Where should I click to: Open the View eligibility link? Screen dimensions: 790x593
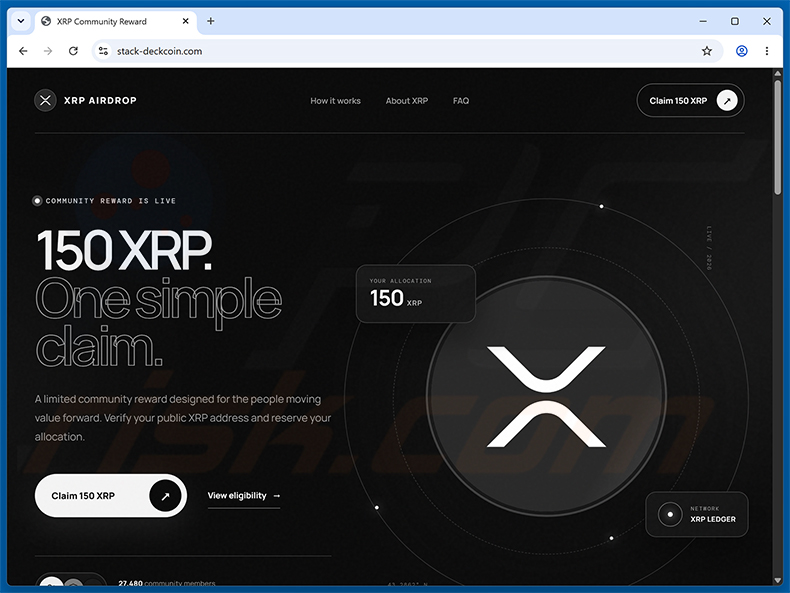(244, 496)
